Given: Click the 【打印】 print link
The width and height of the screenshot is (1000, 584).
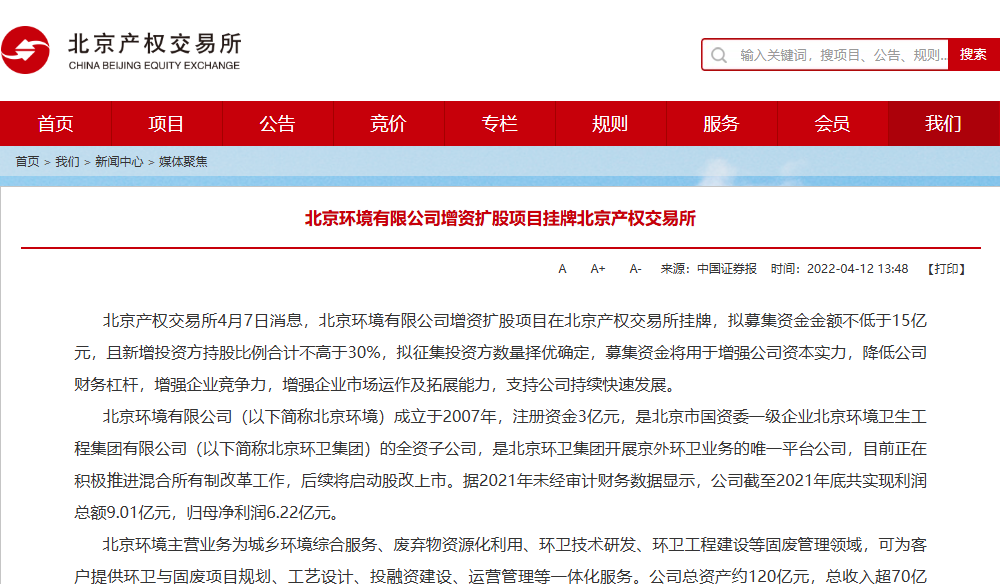Looking at the screenshot, I should pyautogui.click(x=946, y=269).
